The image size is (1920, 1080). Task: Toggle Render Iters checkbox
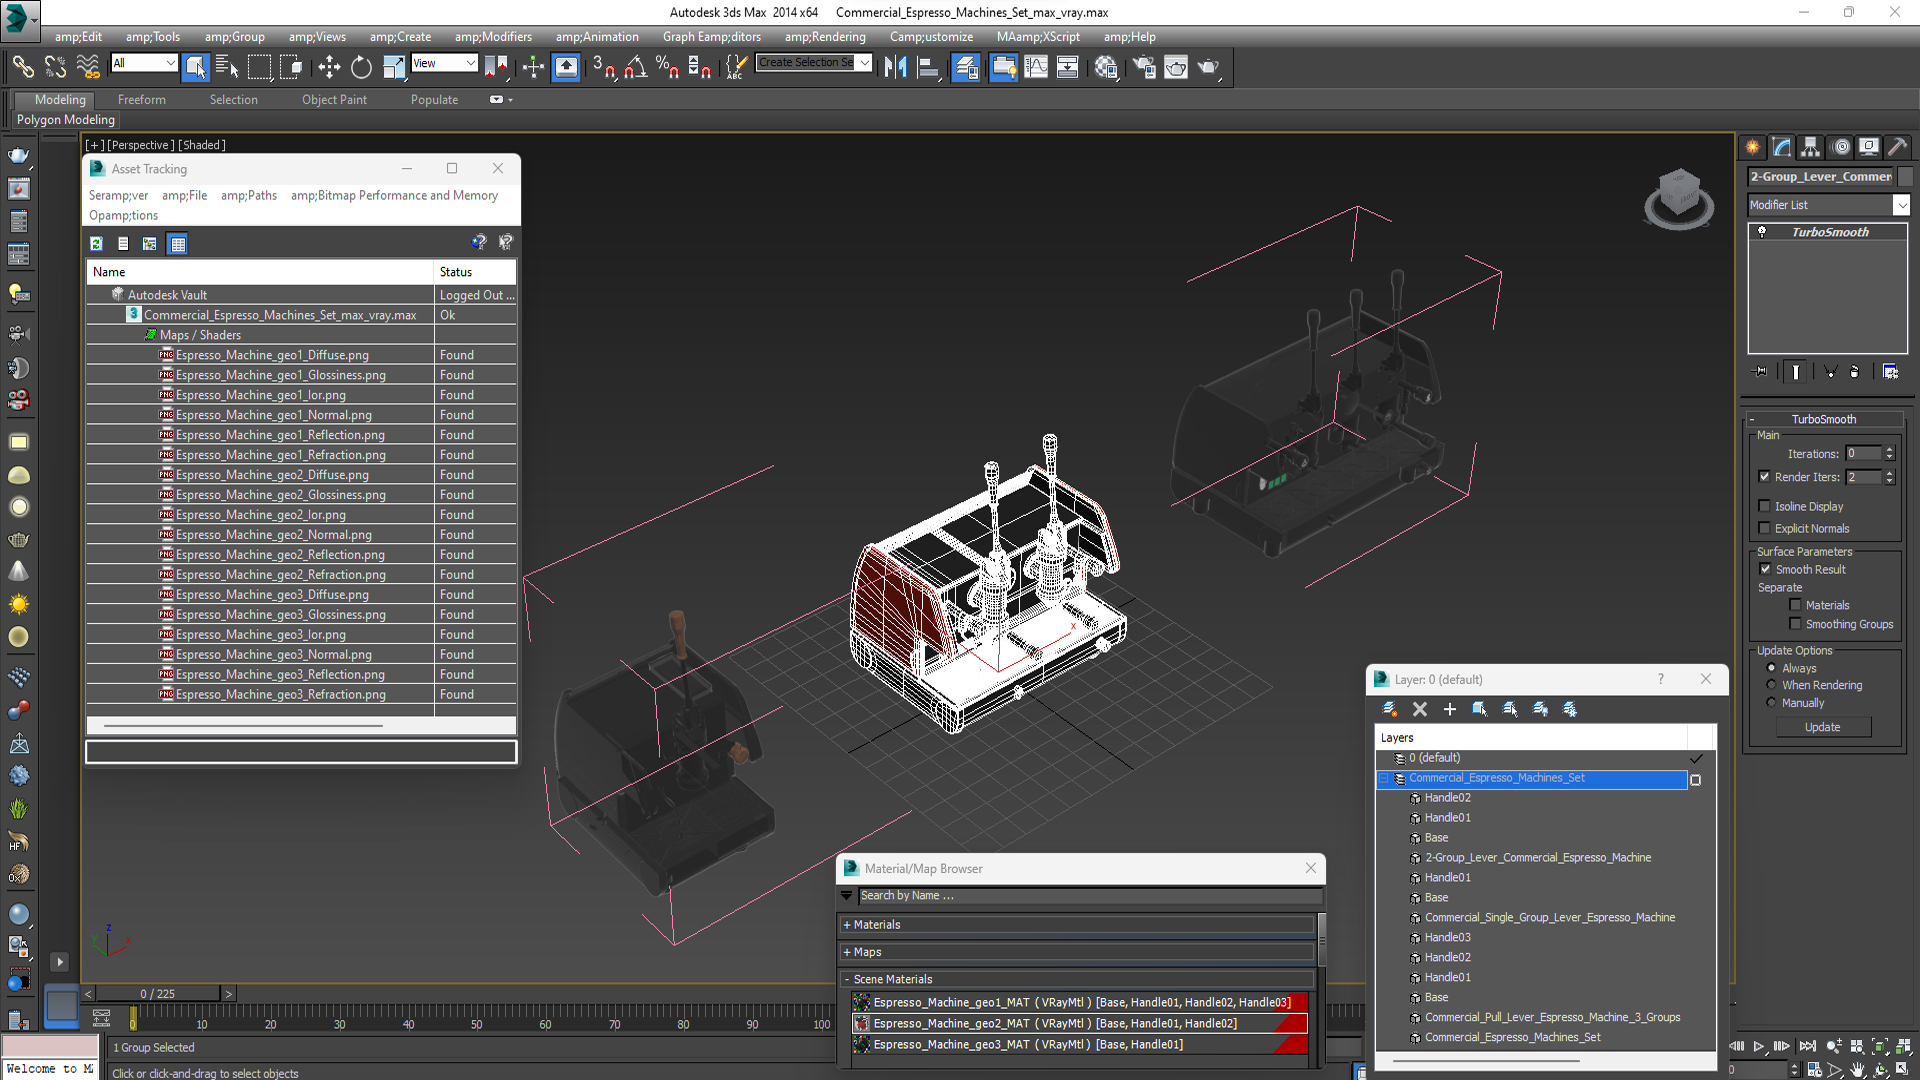(1765, 477)
